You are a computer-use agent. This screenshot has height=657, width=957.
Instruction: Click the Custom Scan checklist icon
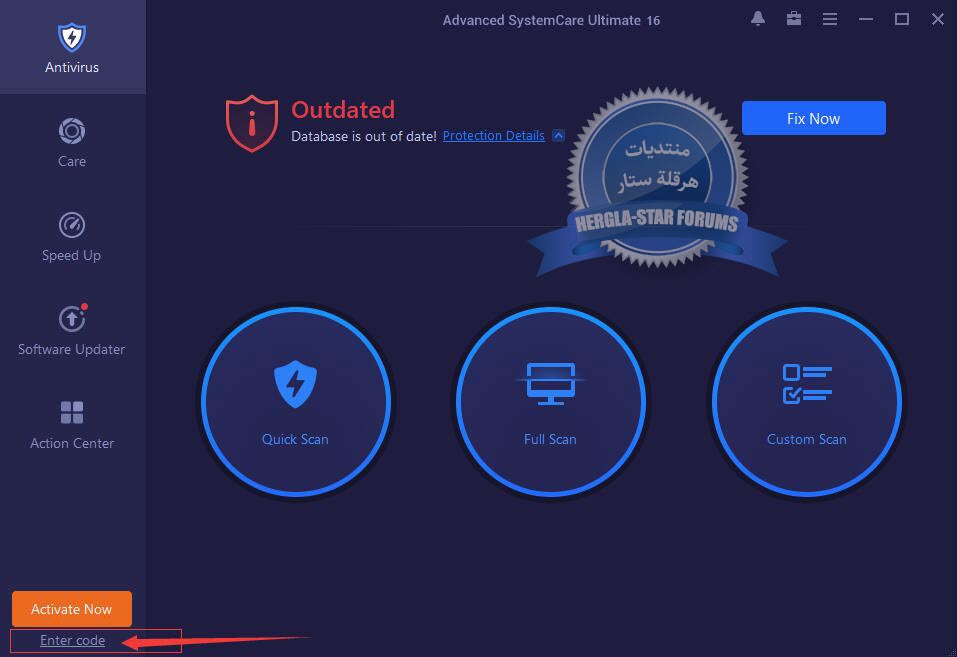click(x=807, y=383)
